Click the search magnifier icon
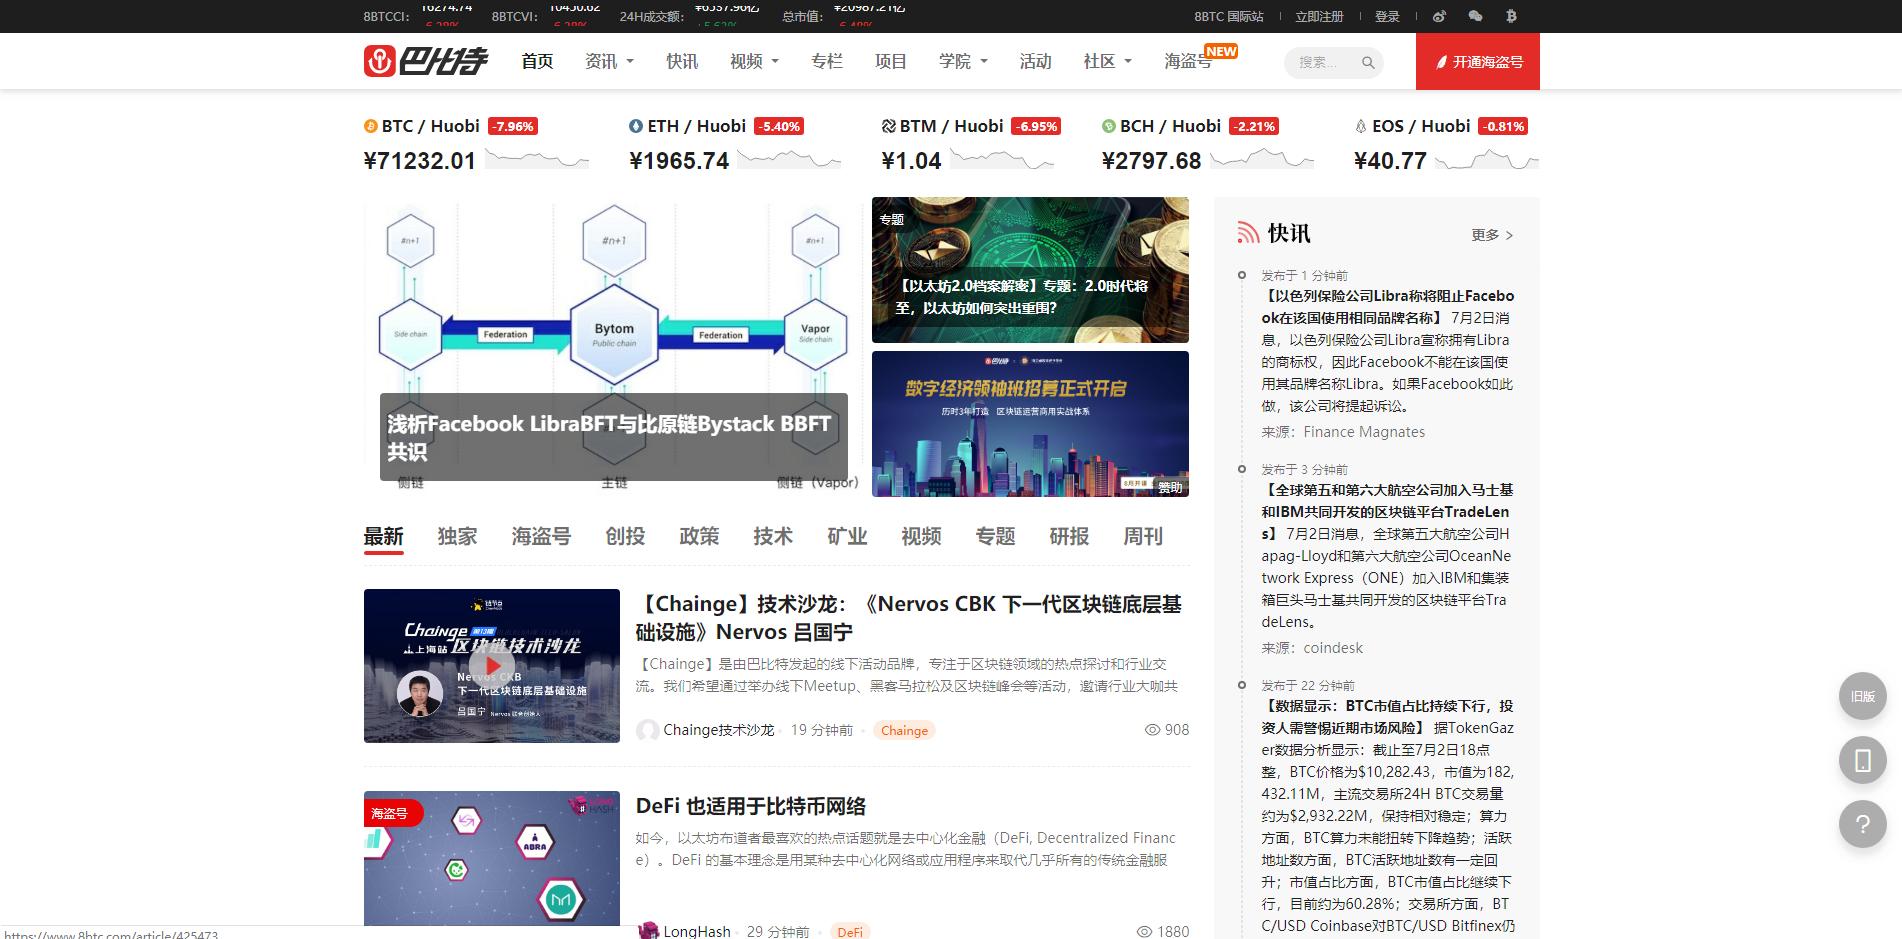 click(1368, 62)
